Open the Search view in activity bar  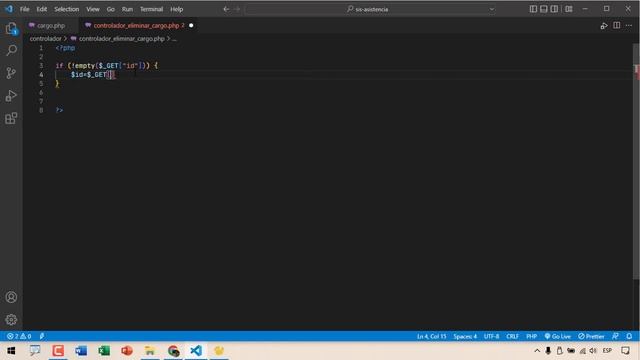pos(11,51)
